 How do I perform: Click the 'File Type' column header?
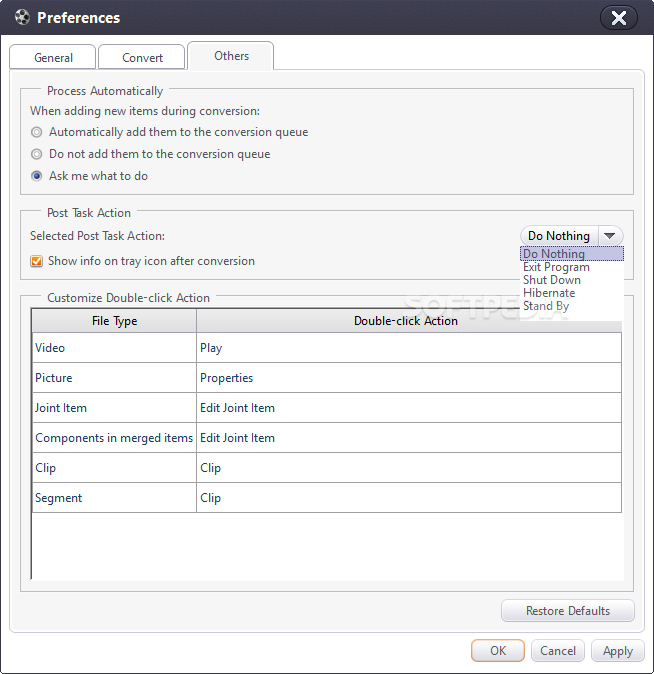(114, 321)
